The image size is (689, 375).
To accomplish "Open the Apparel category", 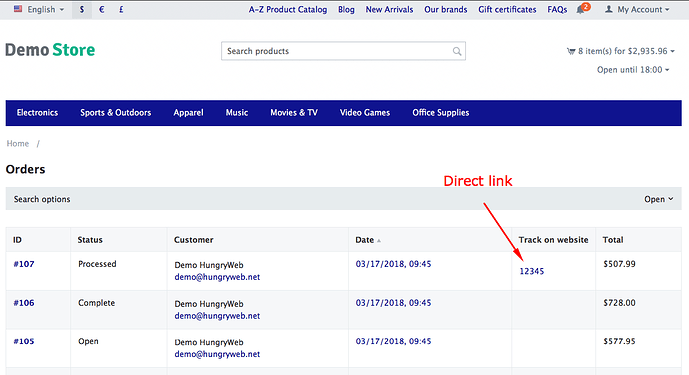I will [x=188, y=113].
